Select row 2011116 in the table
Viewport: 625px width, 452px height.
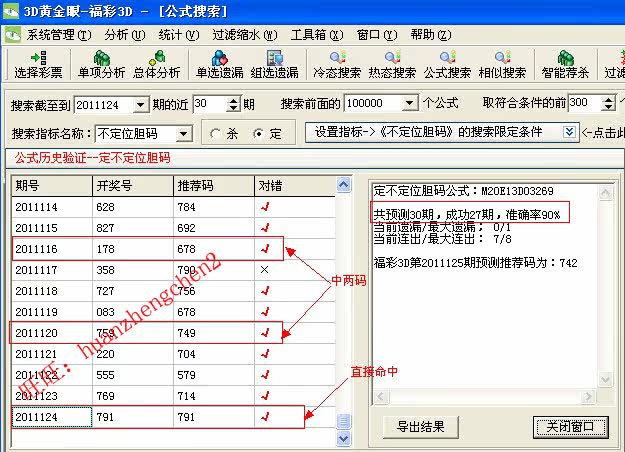tap(173, 249)
